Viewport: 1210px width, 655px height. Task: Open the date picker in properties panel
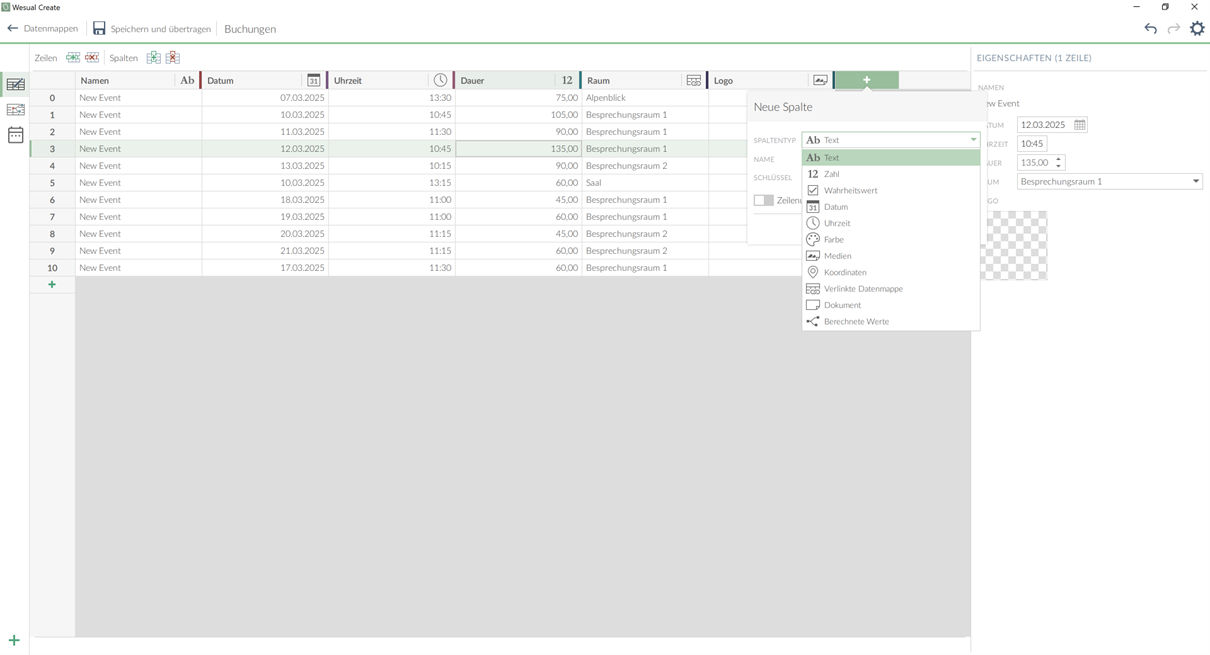pos(1079,125)
